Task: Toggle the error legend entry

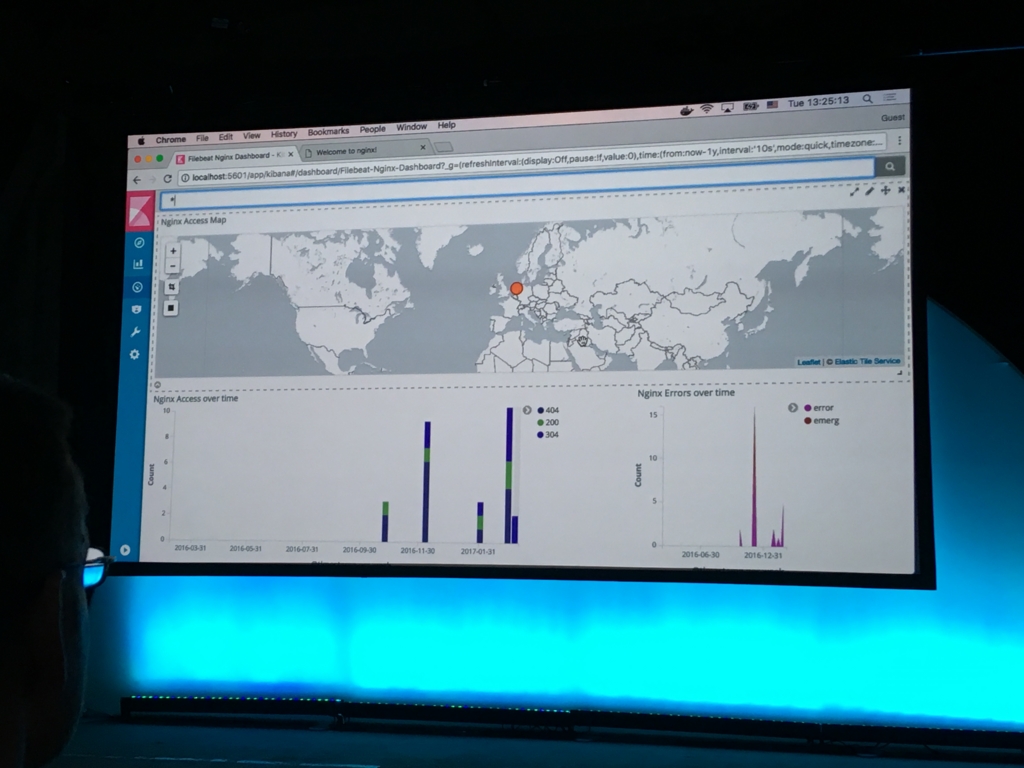Action: 819,408
